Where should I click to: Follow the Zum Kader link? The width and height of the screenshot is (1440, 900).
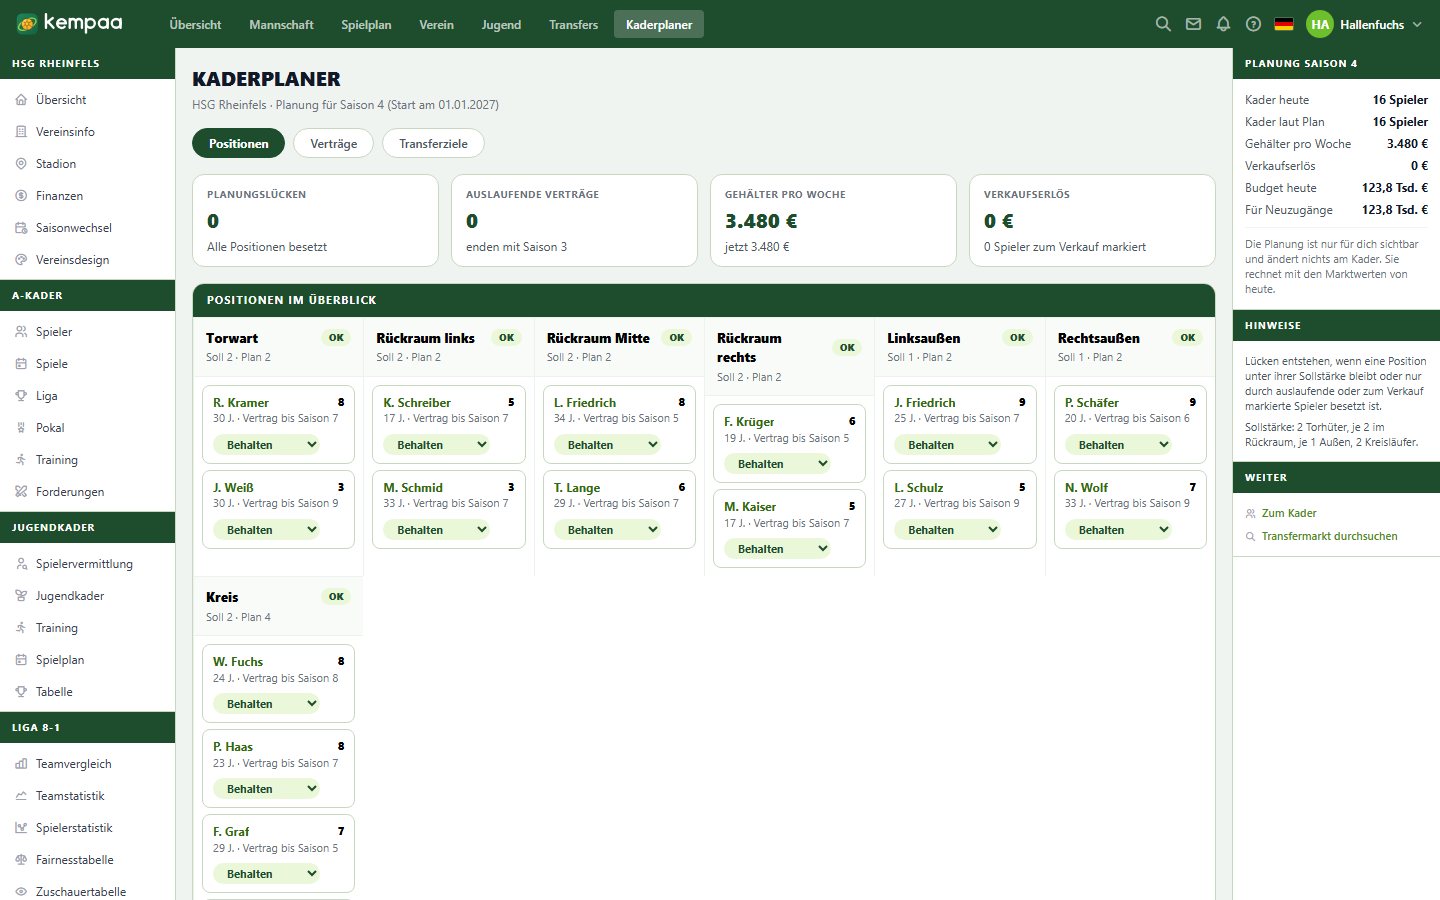[1289, 513]
